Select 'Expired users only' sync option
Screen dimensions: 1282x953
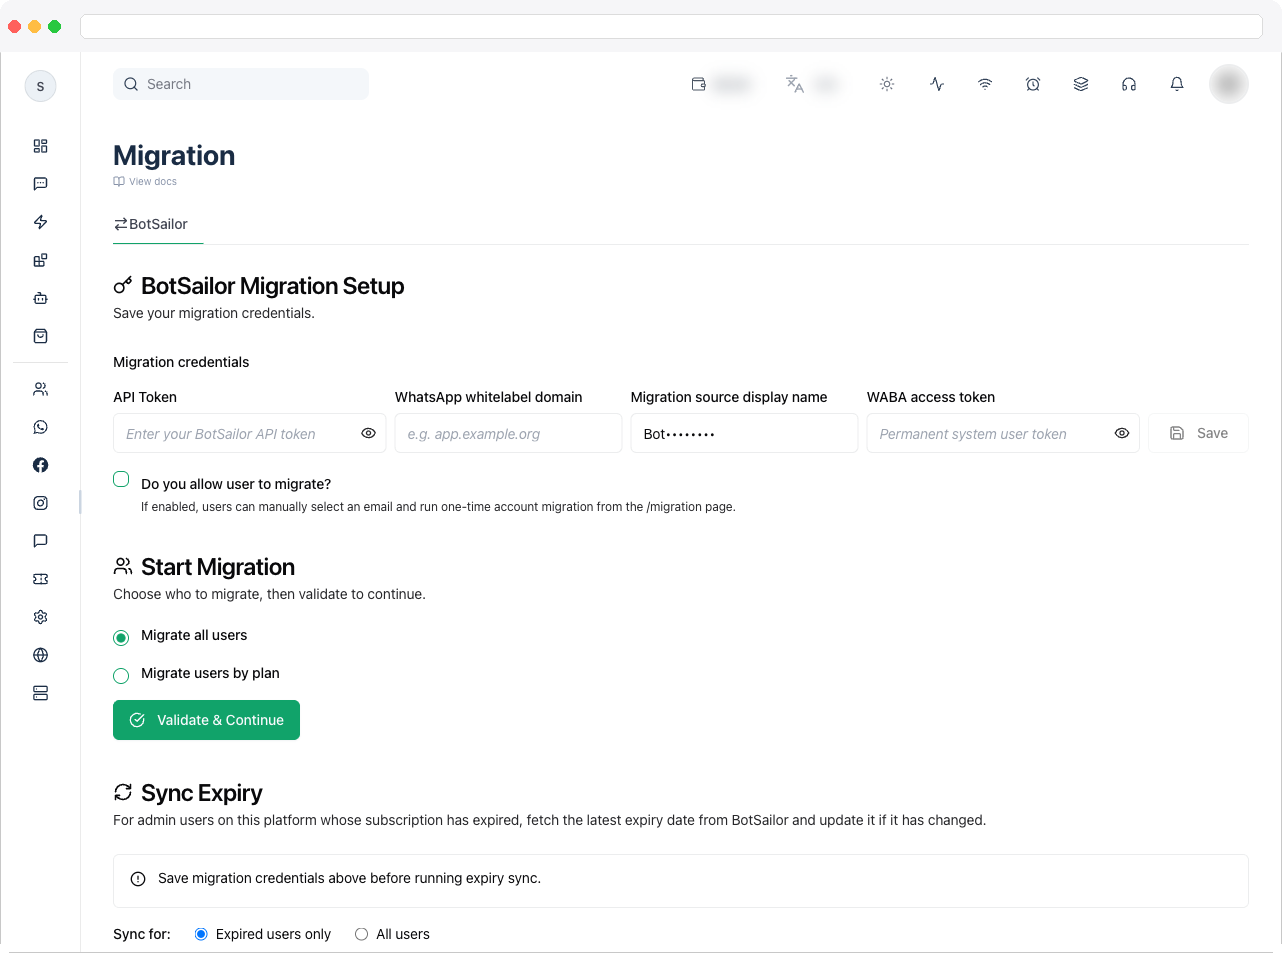coord(201,934)
